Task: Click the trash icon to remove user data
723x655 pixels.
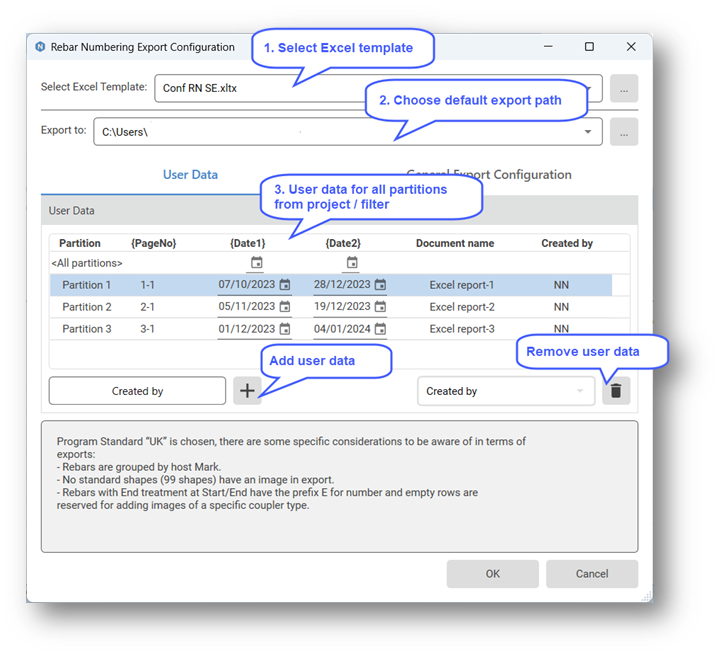Action: coord(616,391)
